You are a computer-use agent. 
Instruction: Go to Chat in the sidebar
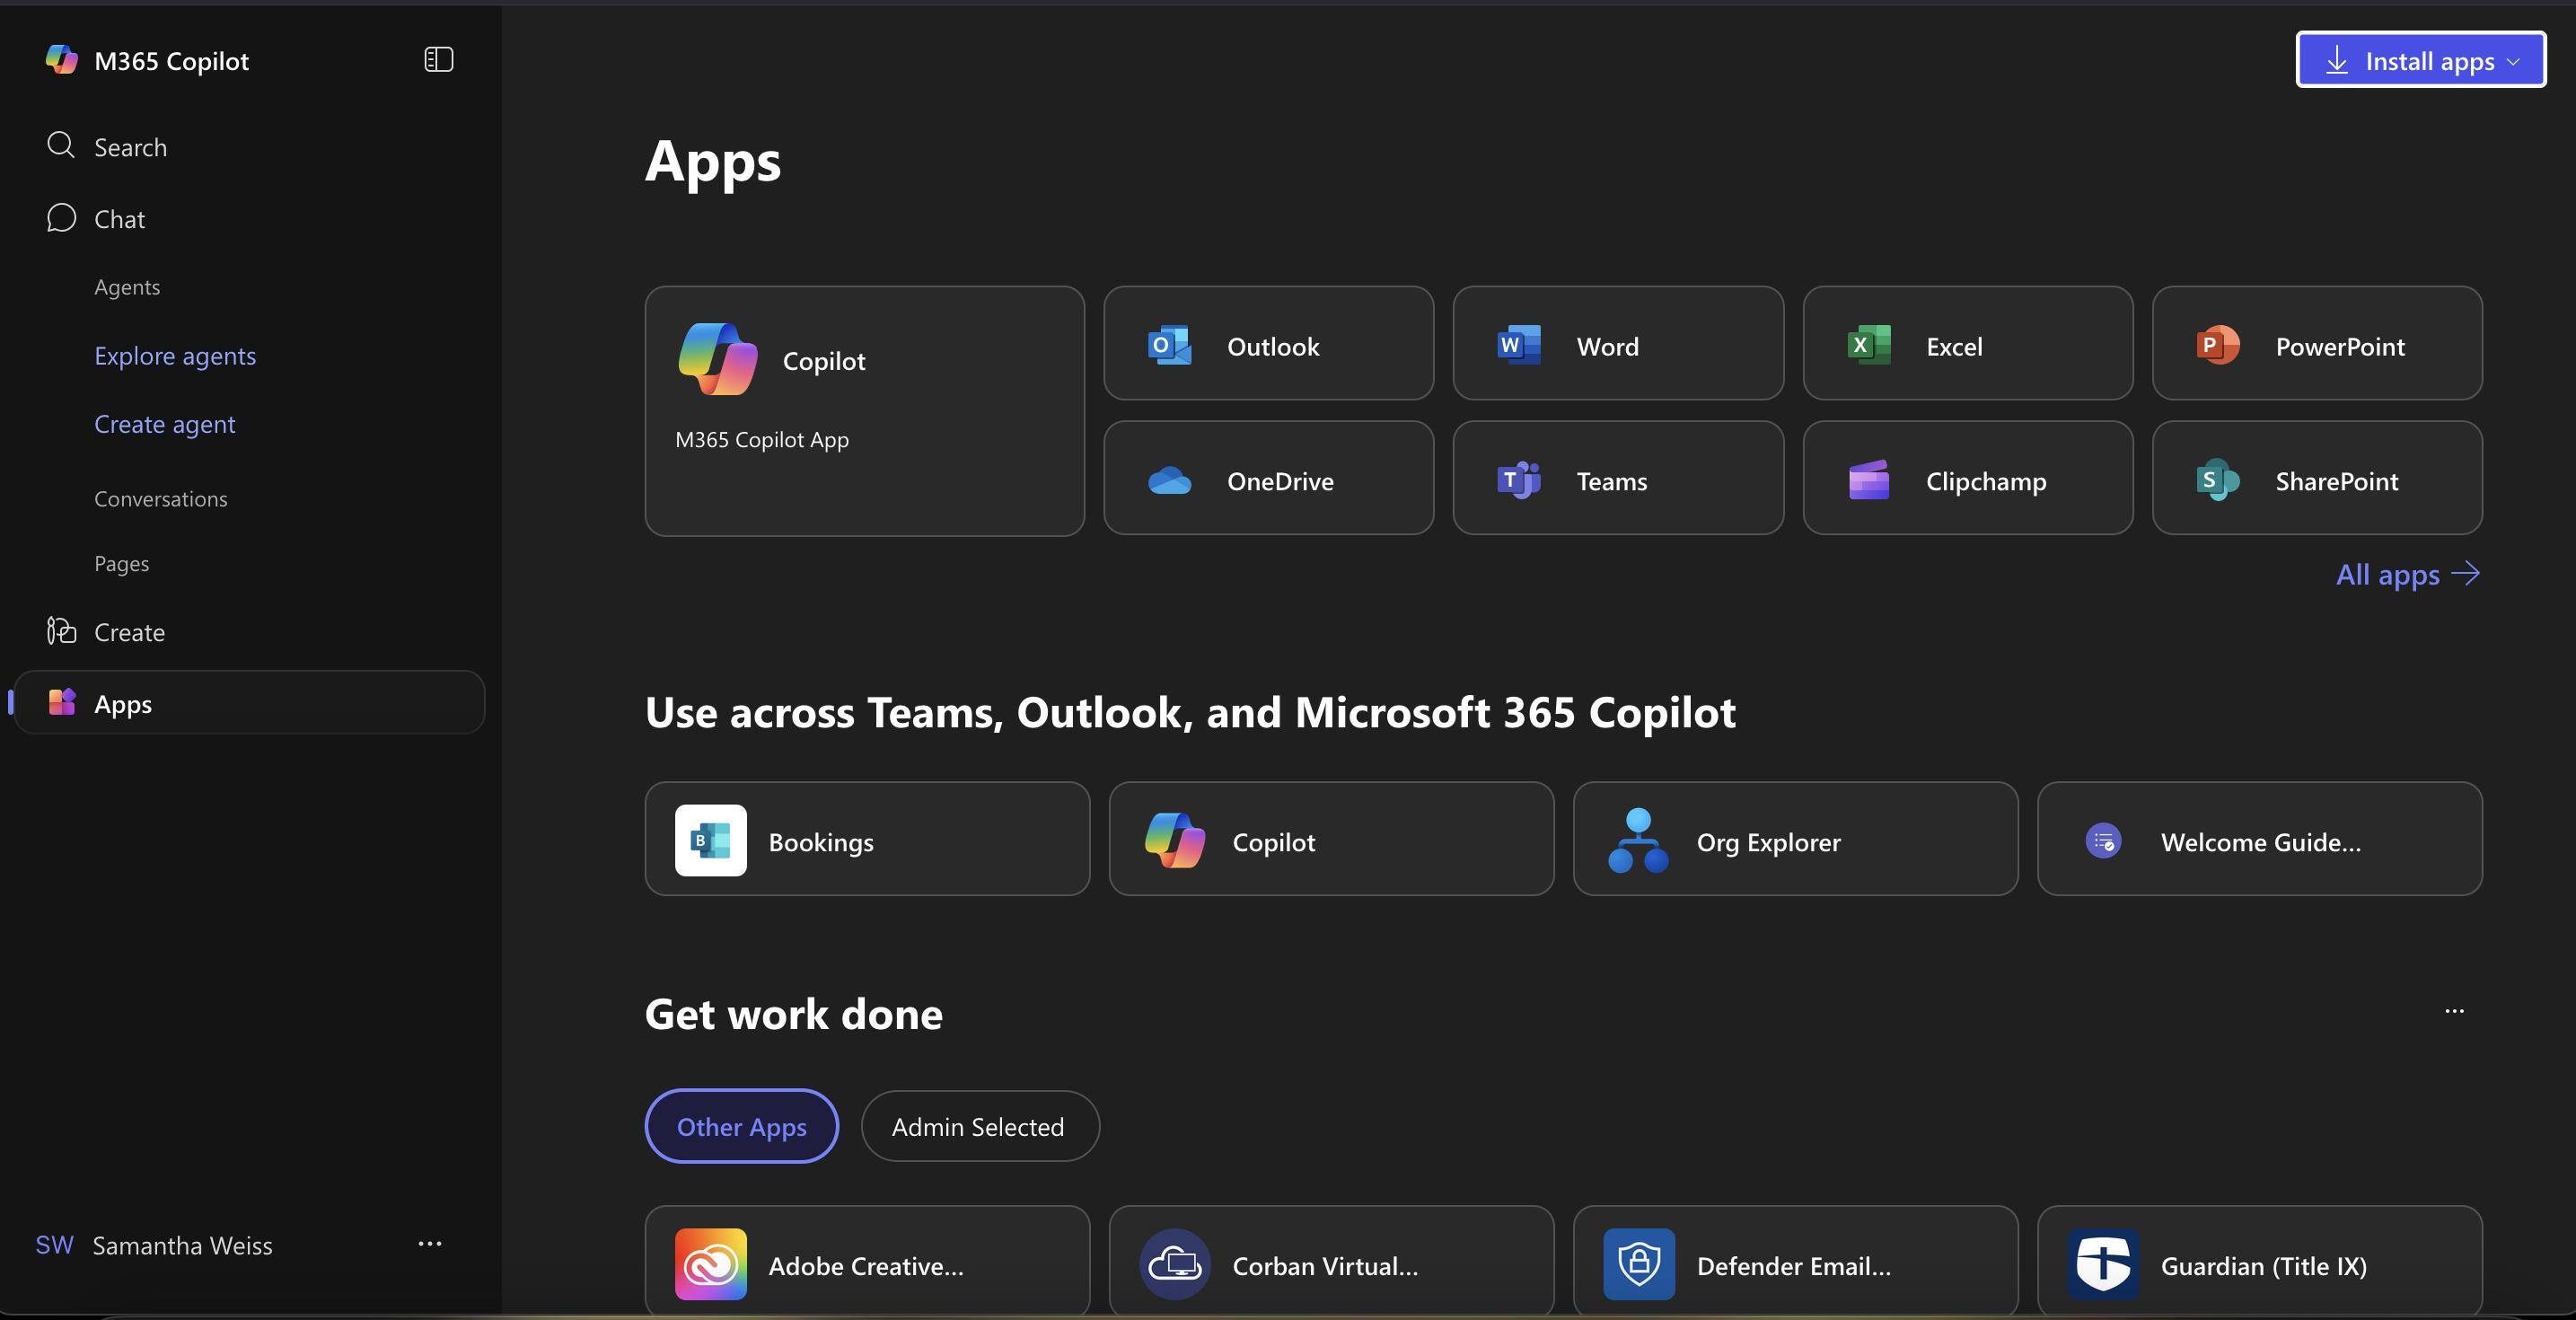pyautogui.click(x=119, y=219)
